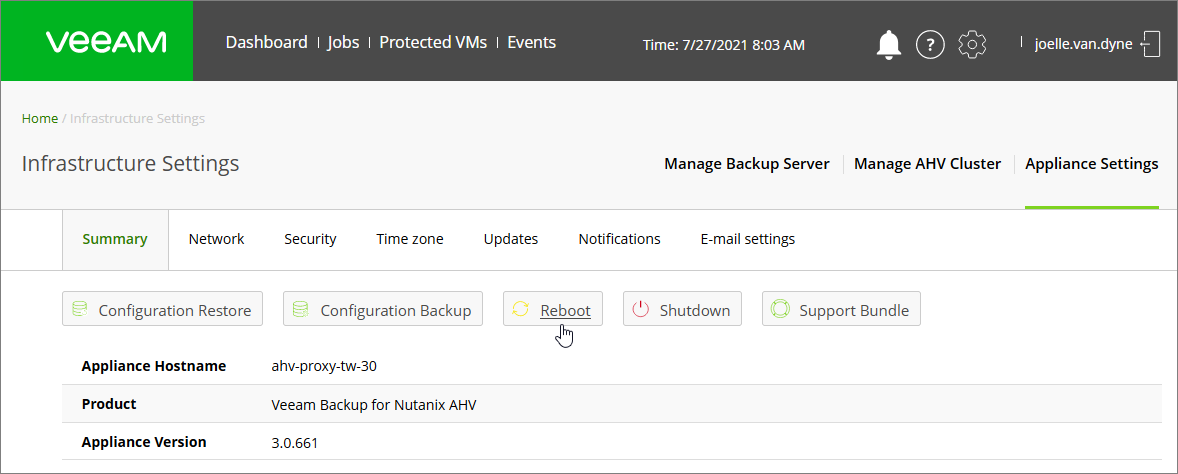The image size is (1178, 474).
Task: Open the Dashboard menu
Action: click(267, 42)
